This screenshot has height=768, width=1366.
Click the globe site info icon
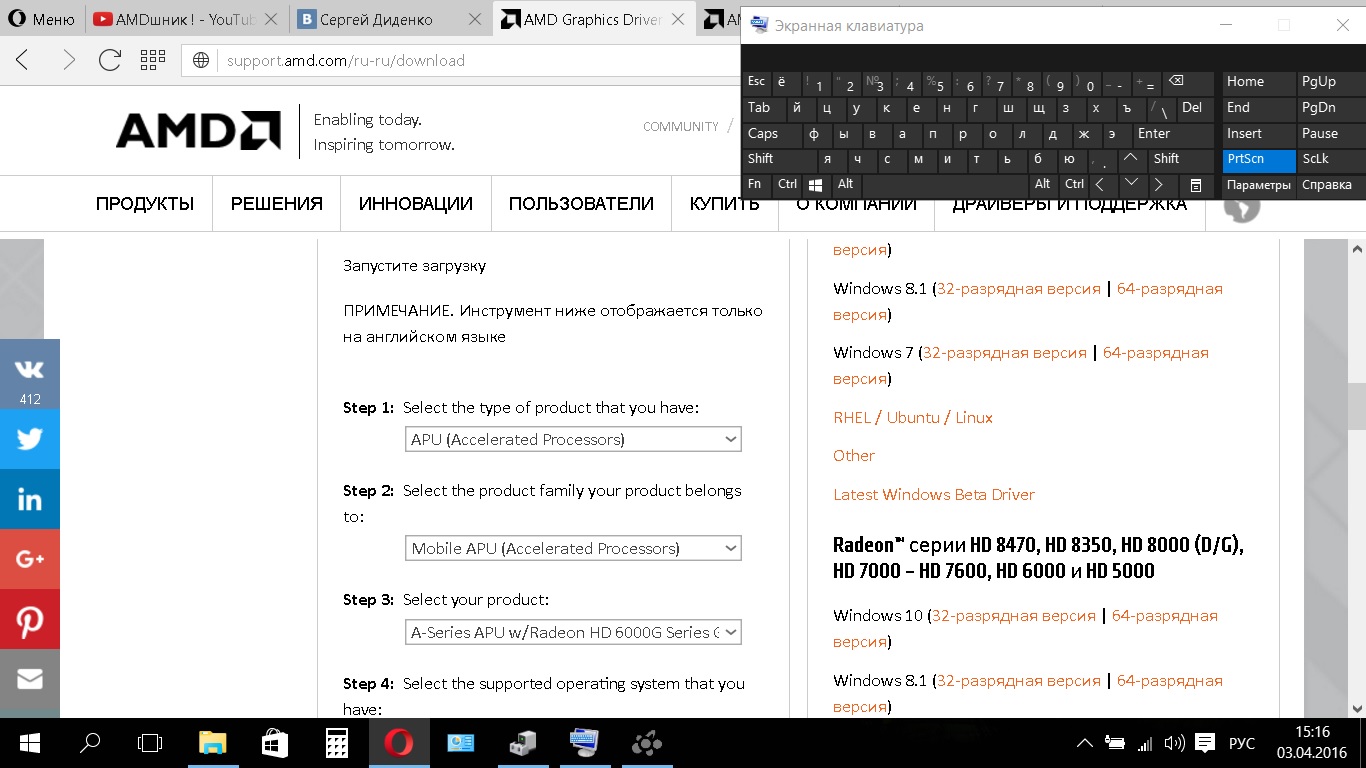[x=201, y=60]
